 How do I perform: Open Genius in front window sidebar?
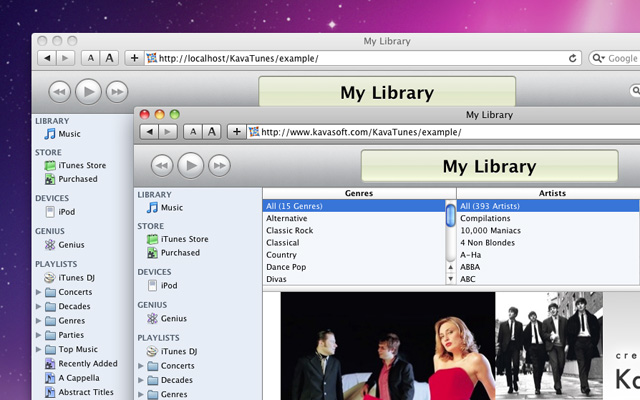click(167, 318)
